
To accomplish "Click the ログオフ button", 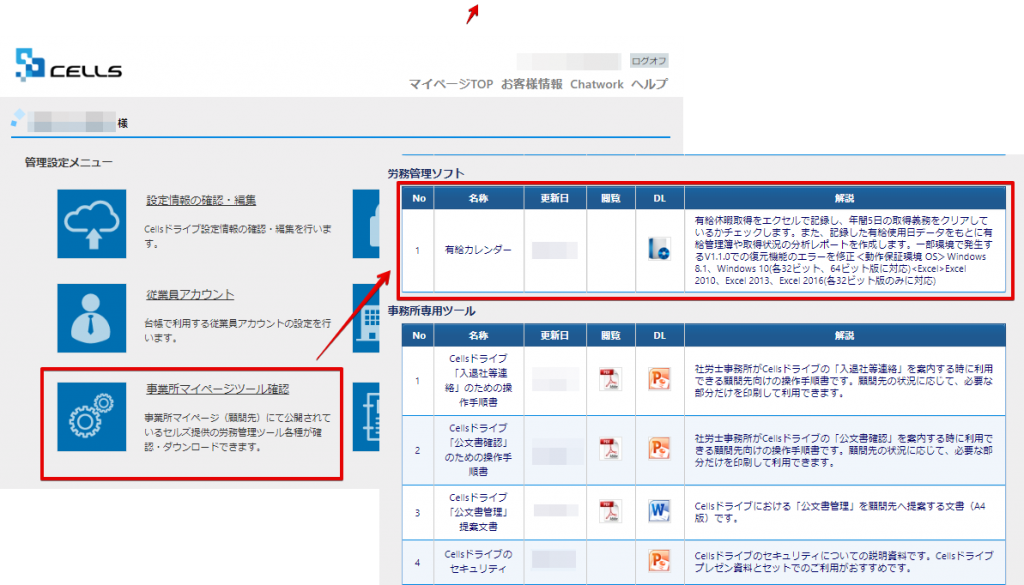I will click(x=648, y=61).
